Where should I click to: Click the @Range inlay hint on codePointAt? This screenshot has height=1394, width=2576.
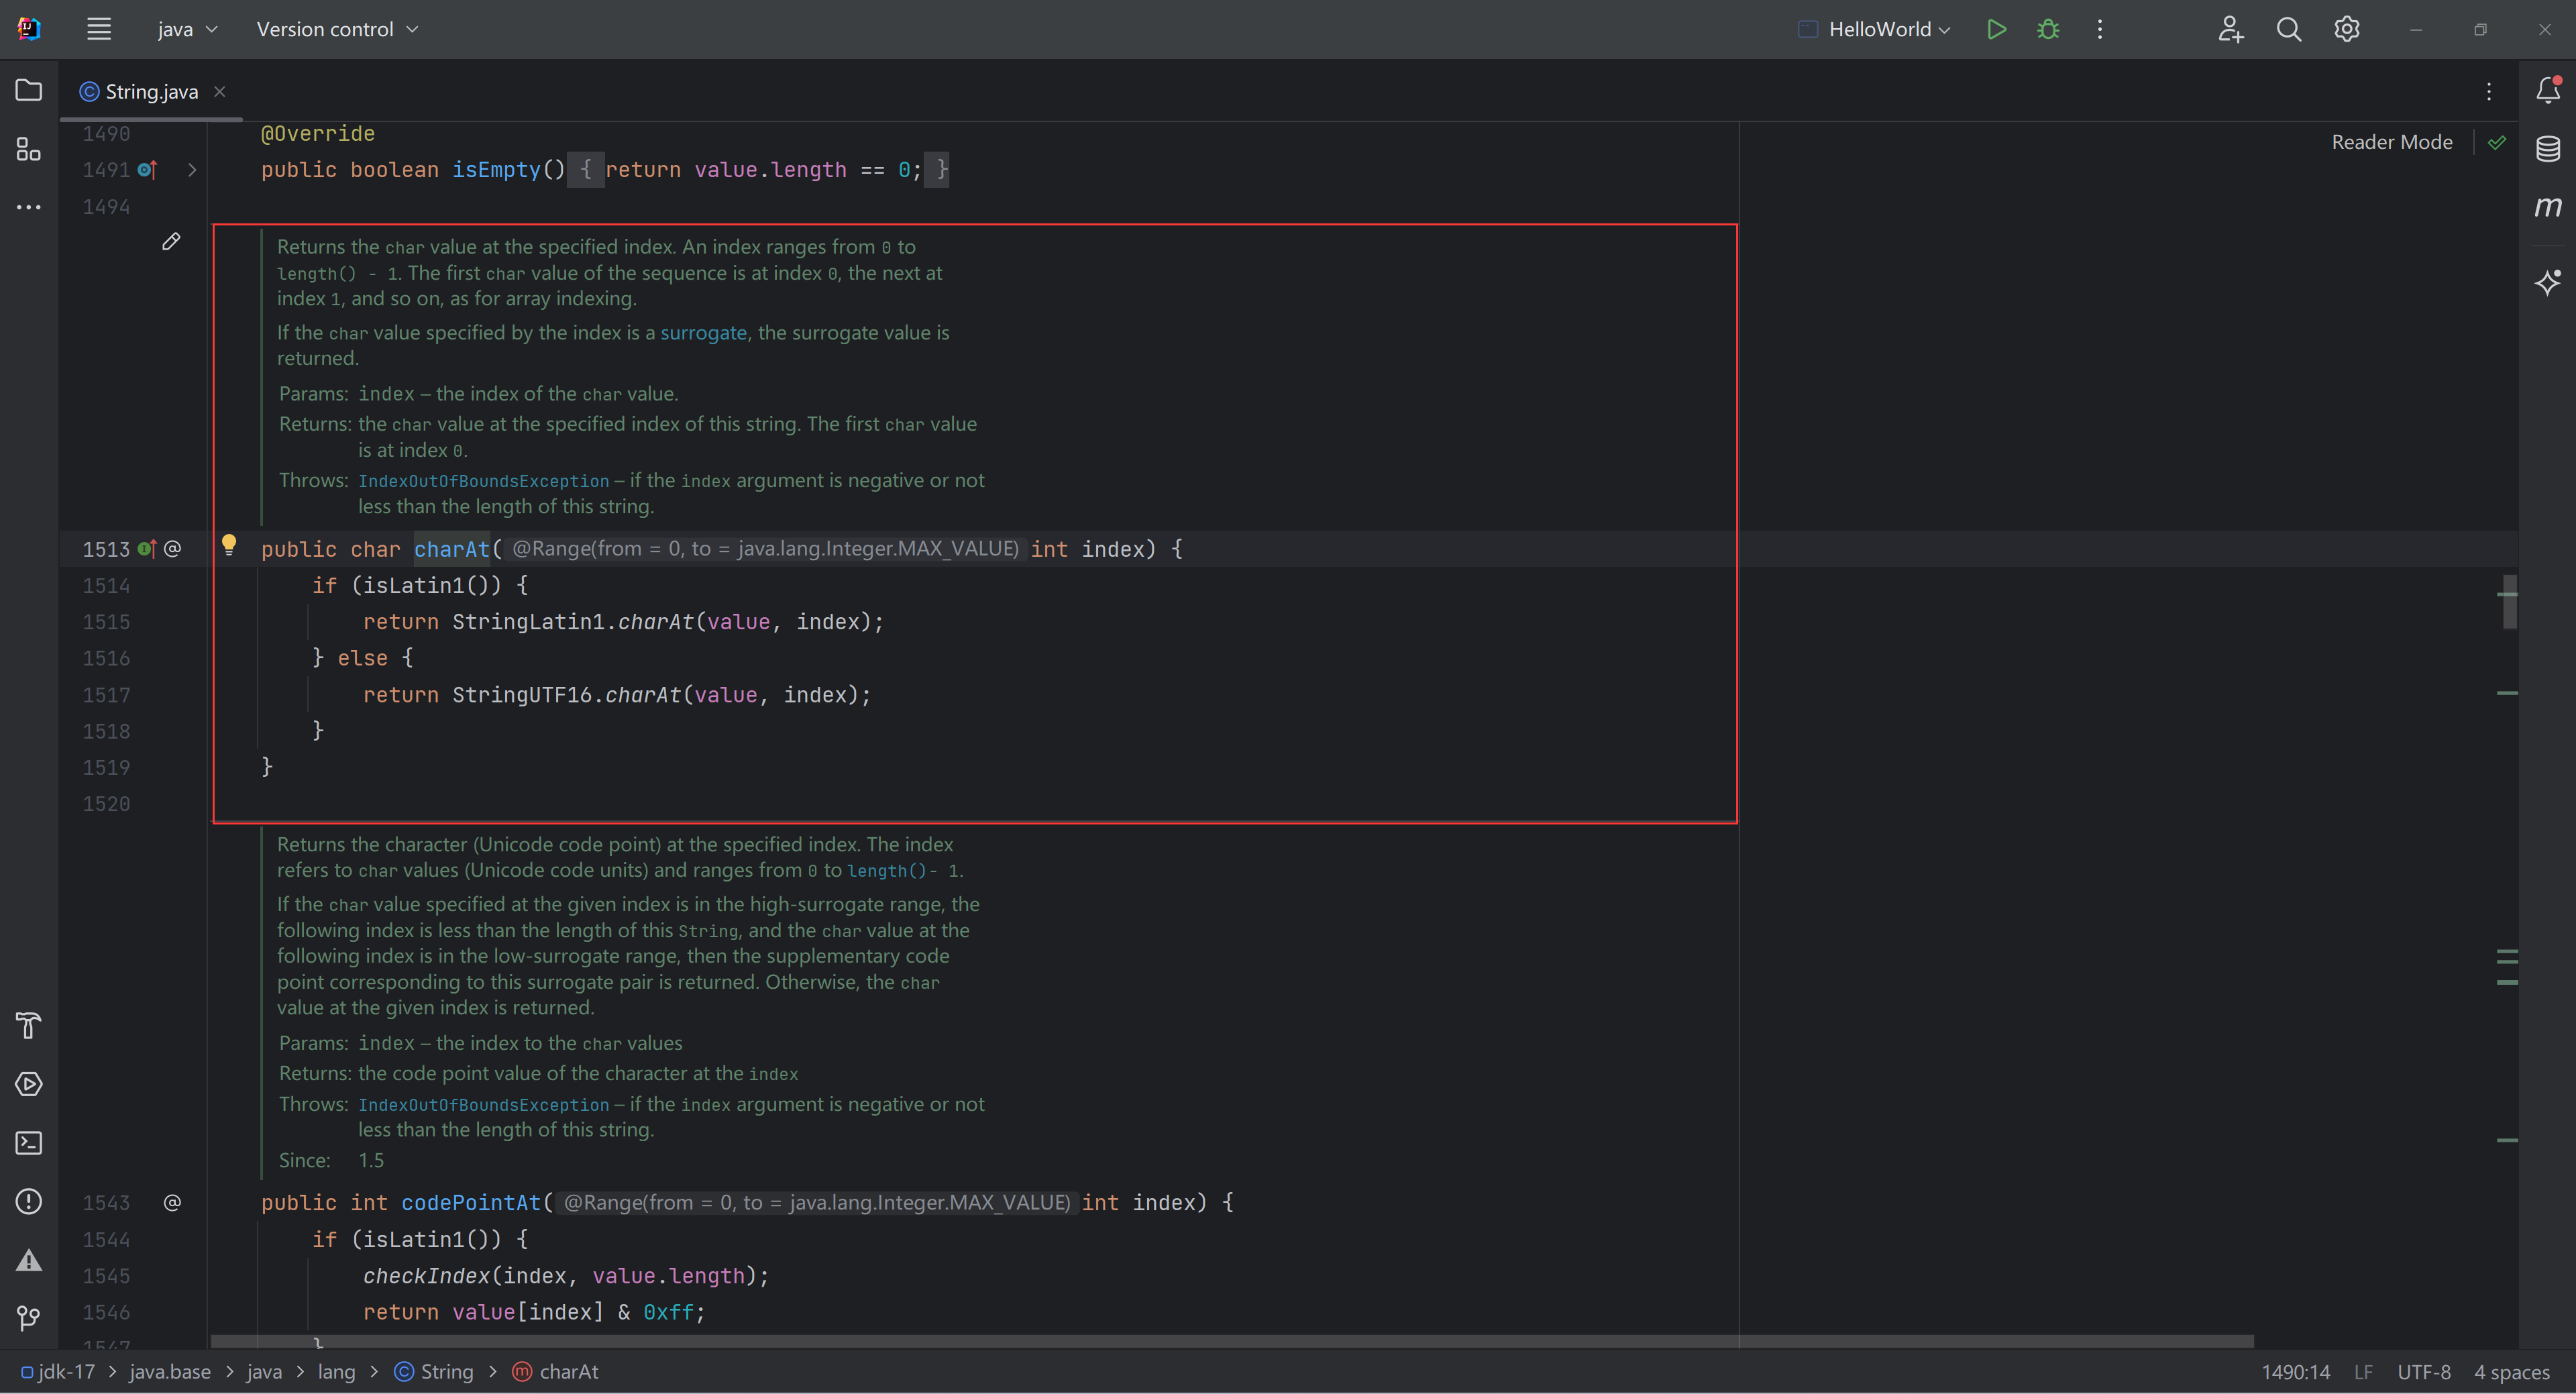click(817, 1203)
